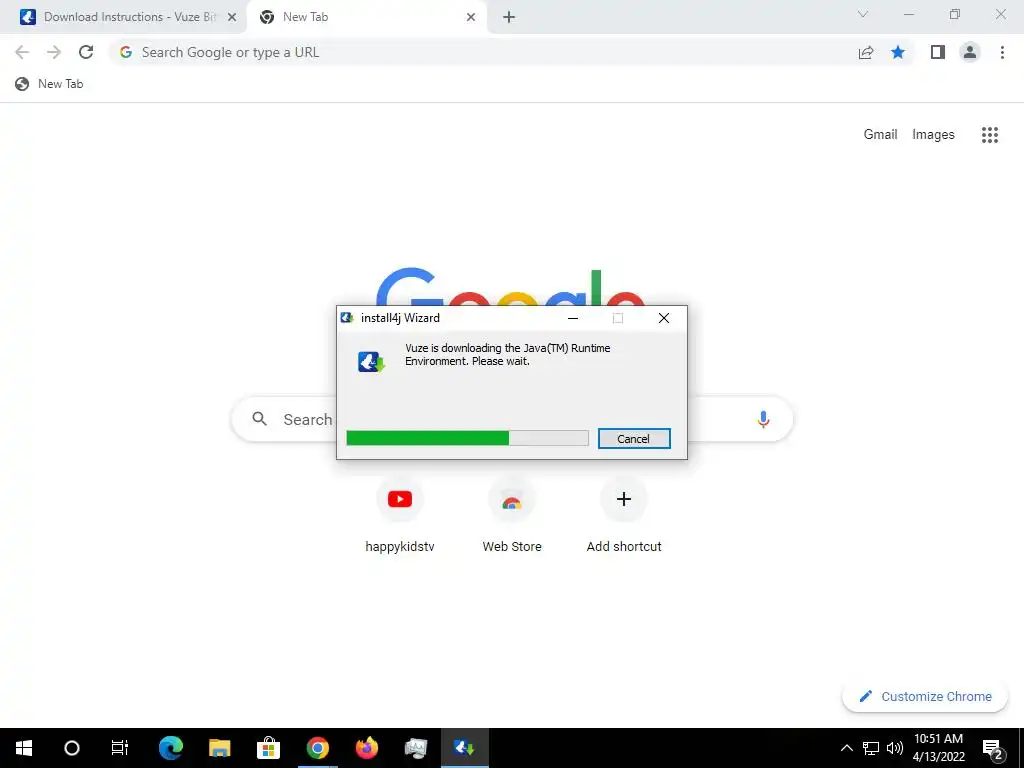Open the system monitor icon on taskbar
This screenshot has height=768, width=1024.
coord(415,748)
